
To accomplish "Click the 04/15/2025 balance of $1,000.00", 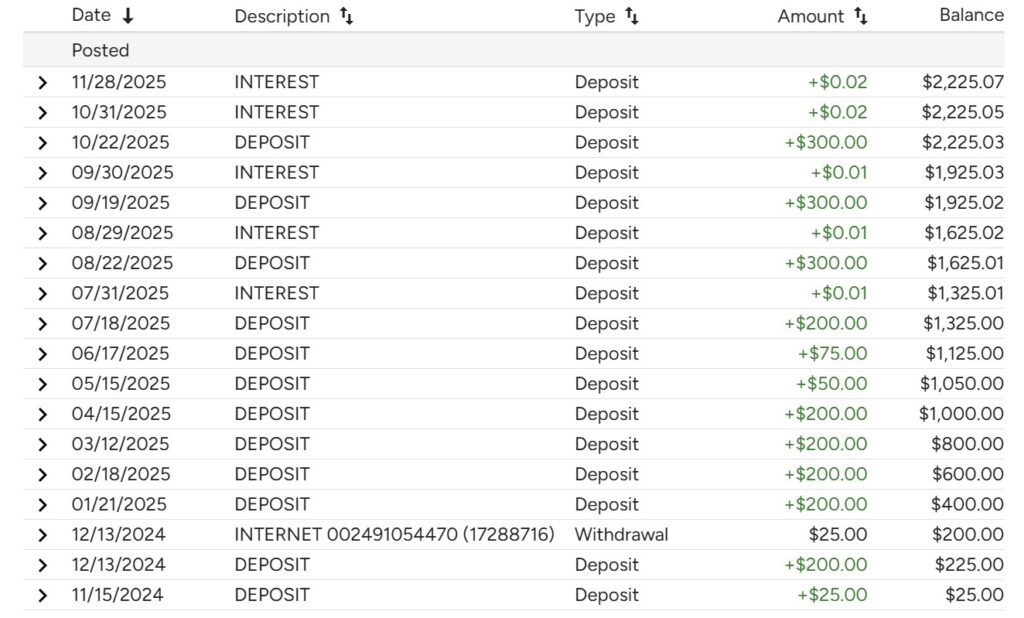I will point(961,414).
